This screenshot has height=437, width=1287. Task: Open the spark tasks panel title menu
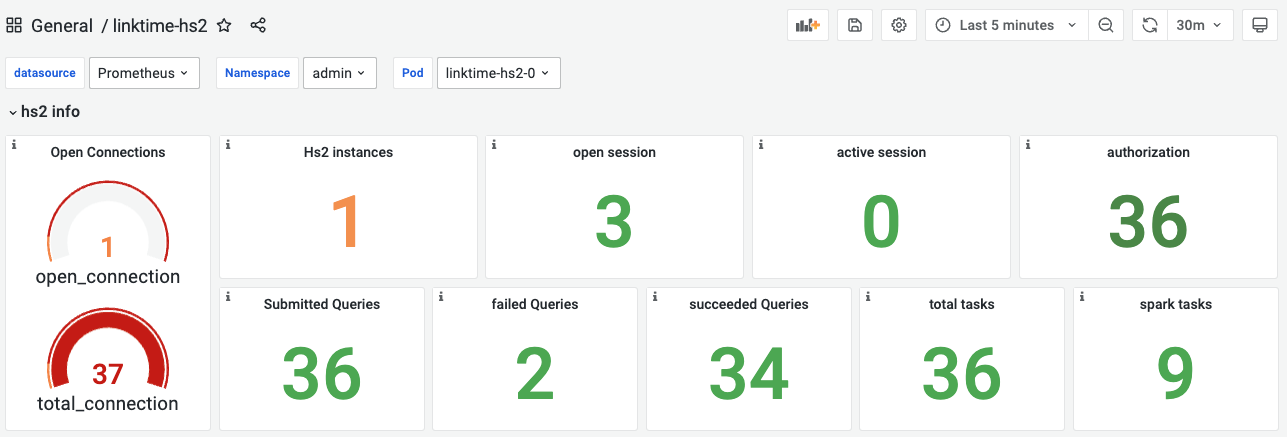tap(1176, 304)
